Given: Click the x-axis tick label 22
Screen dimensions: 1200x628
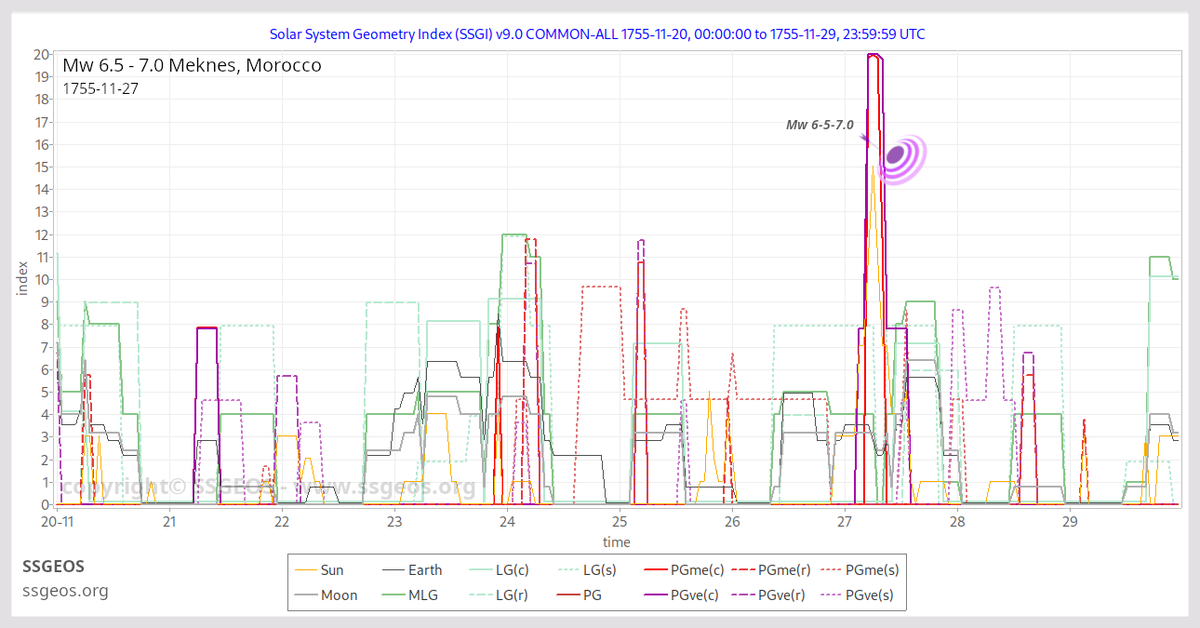Looking at the screenshot, I should point(282,521).
